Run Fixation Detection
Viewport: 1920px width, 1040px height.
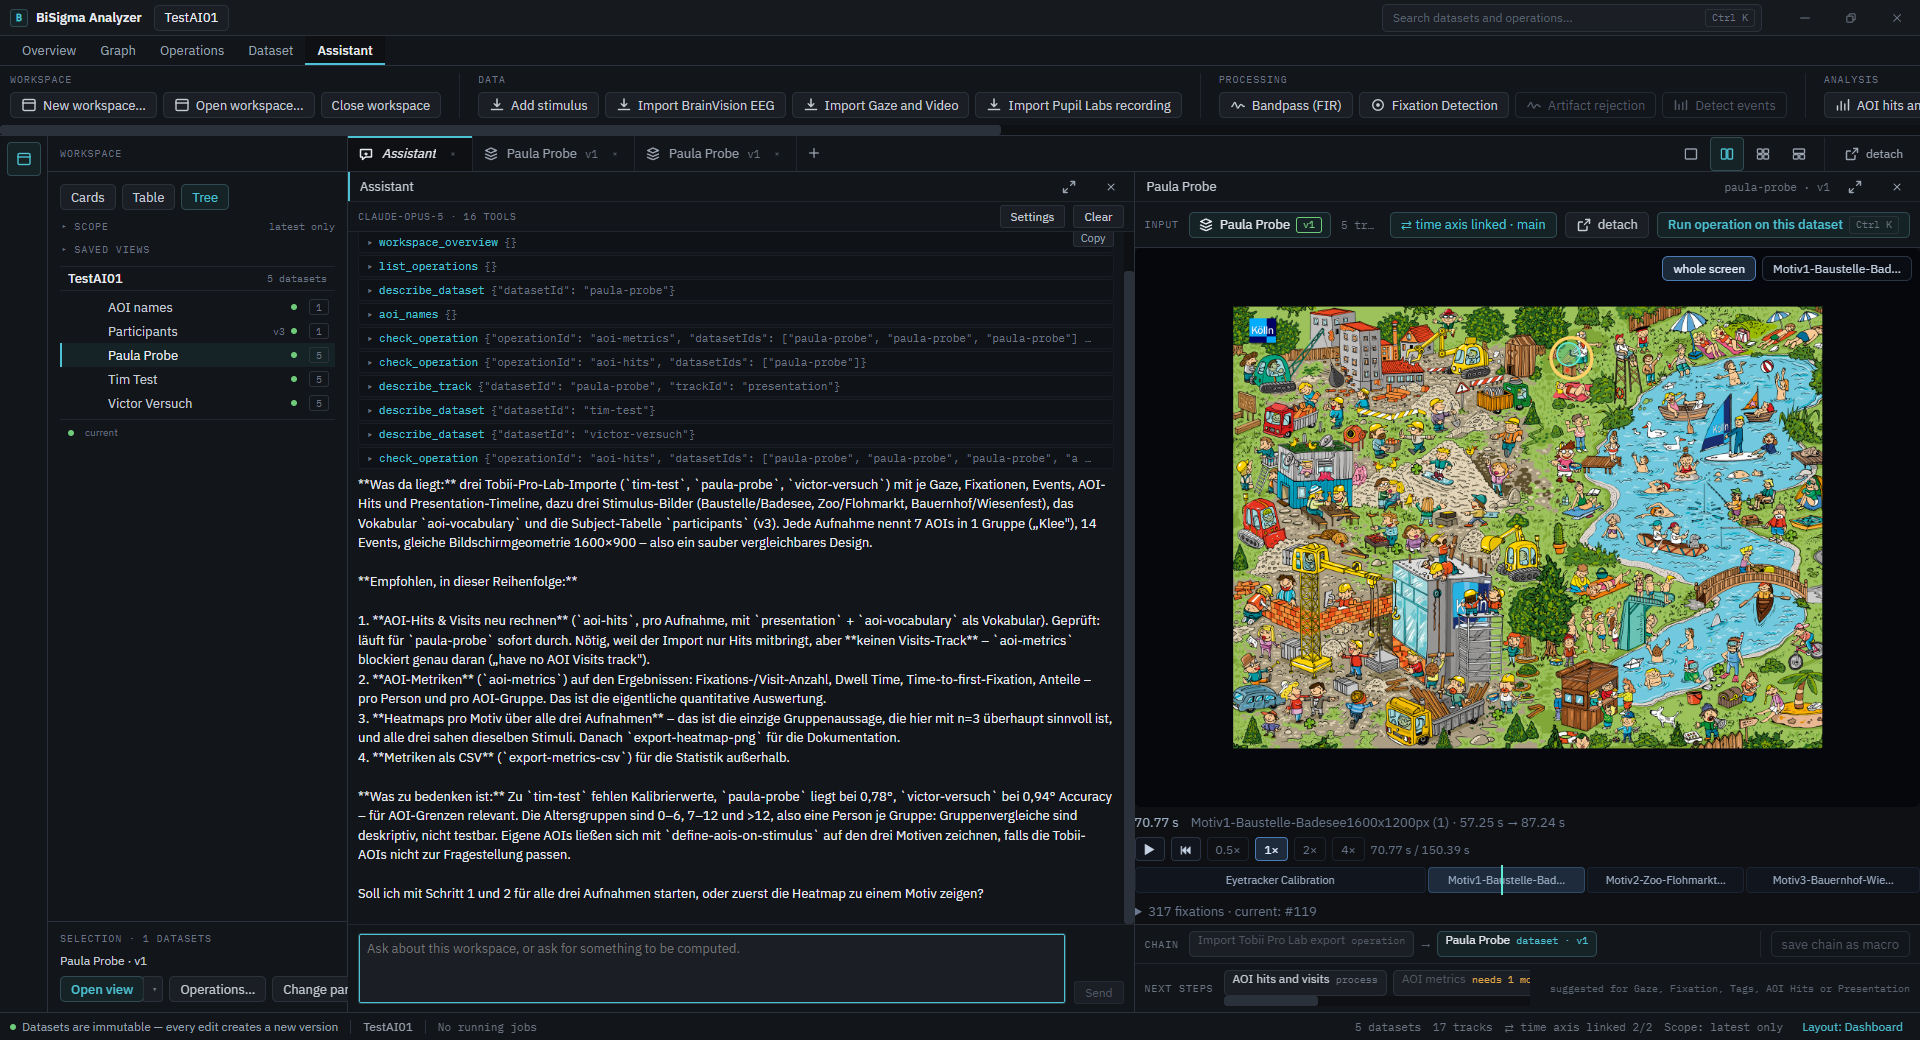click(x=1434, y=105)
